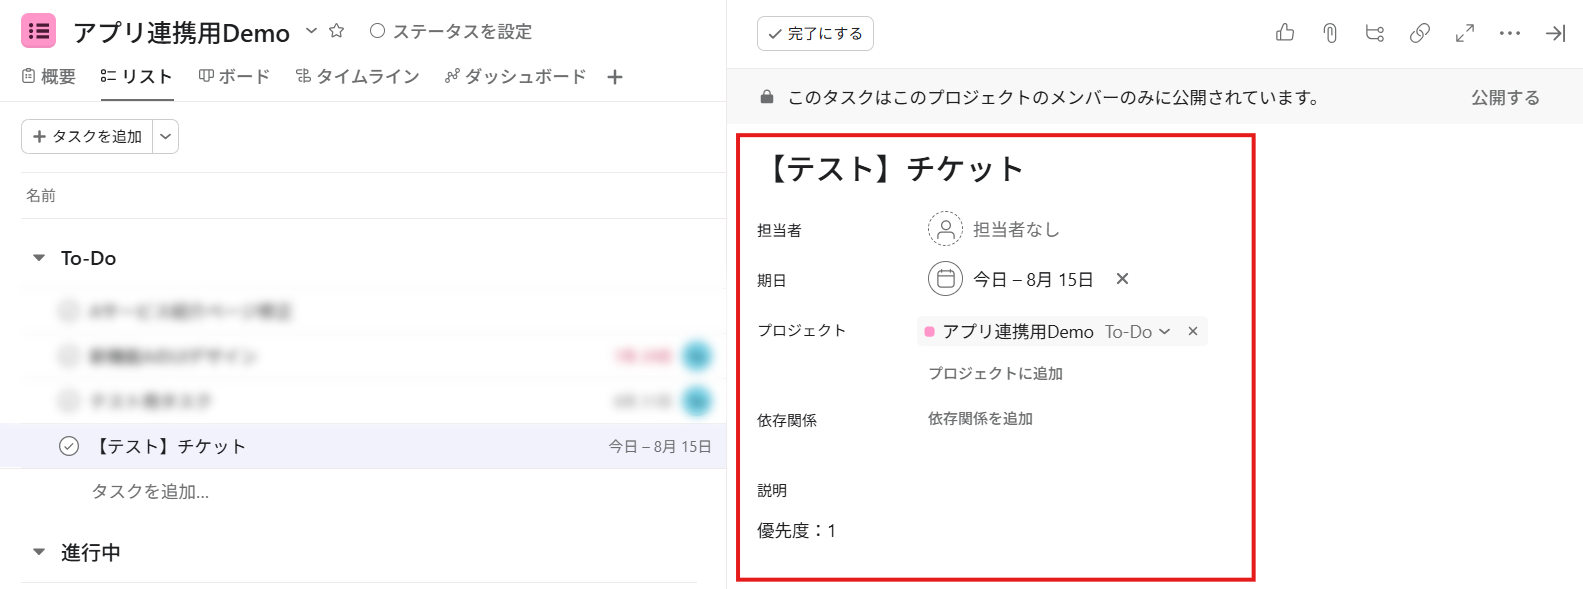The width and height of the screenshot is (1583, 589).
Task: Open the due date calendar icon
Action: (x=945, y=279)
